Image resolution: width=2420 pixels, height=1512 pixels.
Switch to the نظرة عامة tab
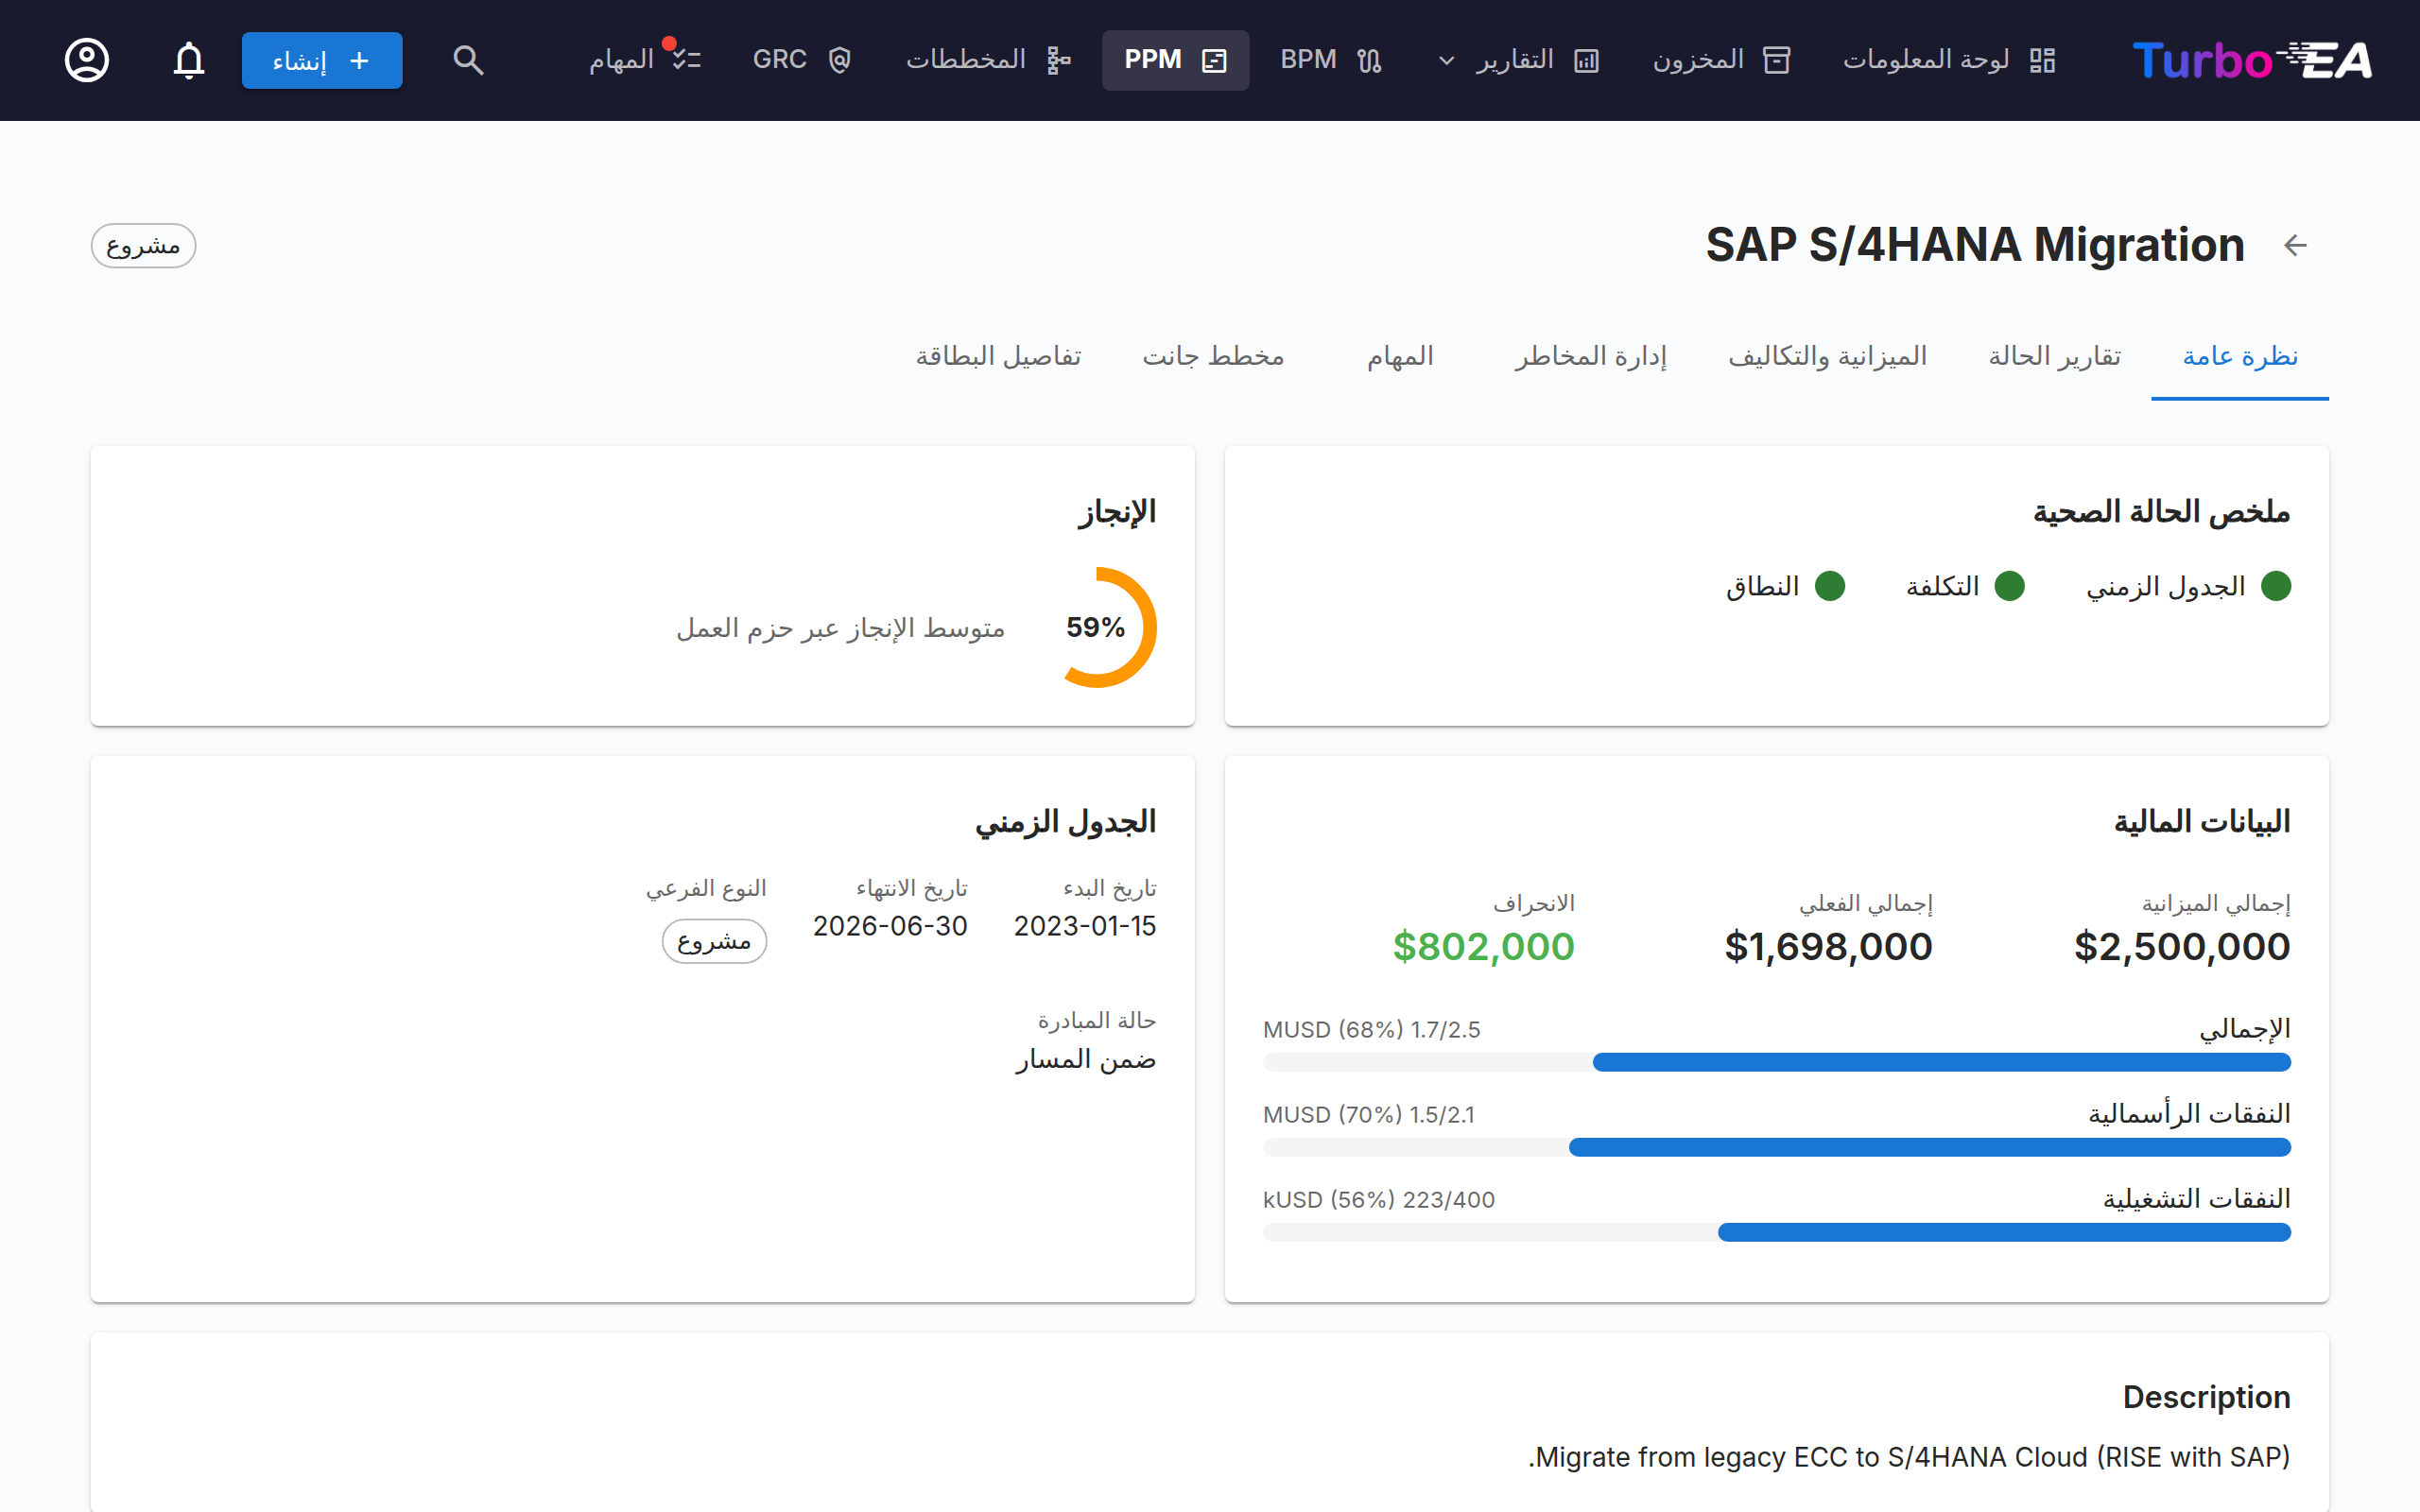click(x=2240, y=357)
